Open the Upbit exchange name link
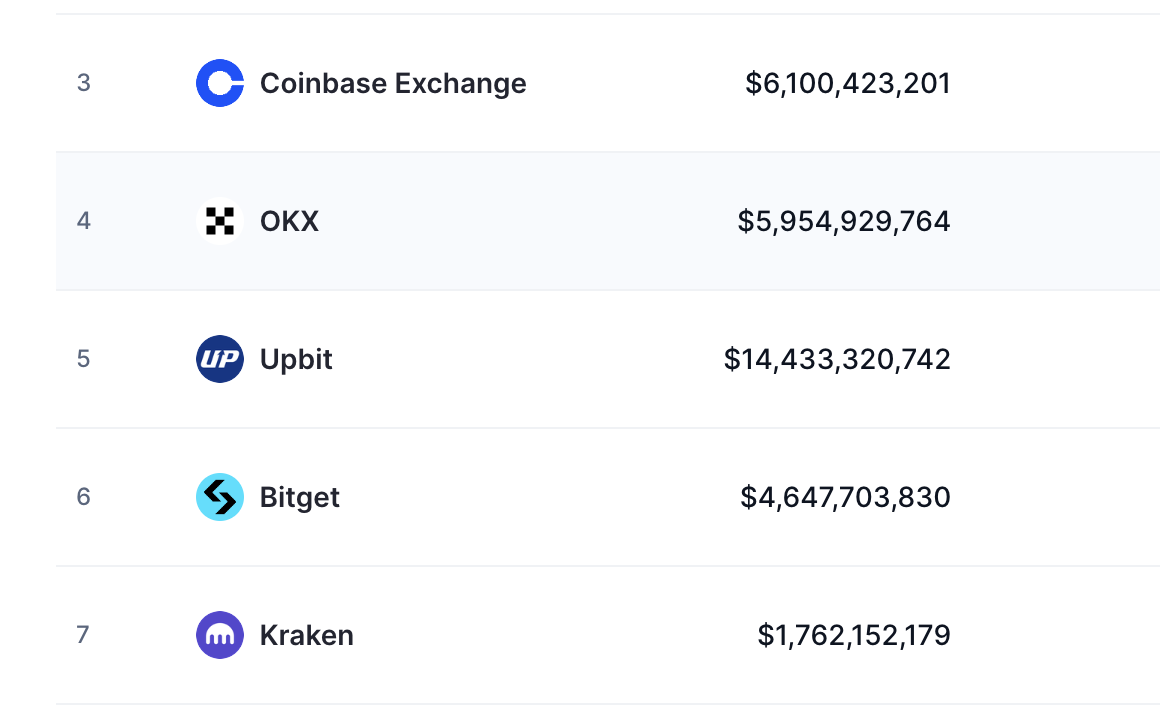The height and width of the screenshot is (710, 1160). 296,359
